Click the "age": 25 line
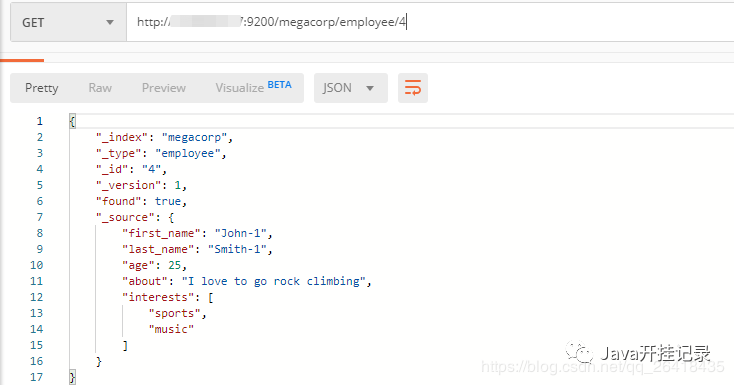 154,265
